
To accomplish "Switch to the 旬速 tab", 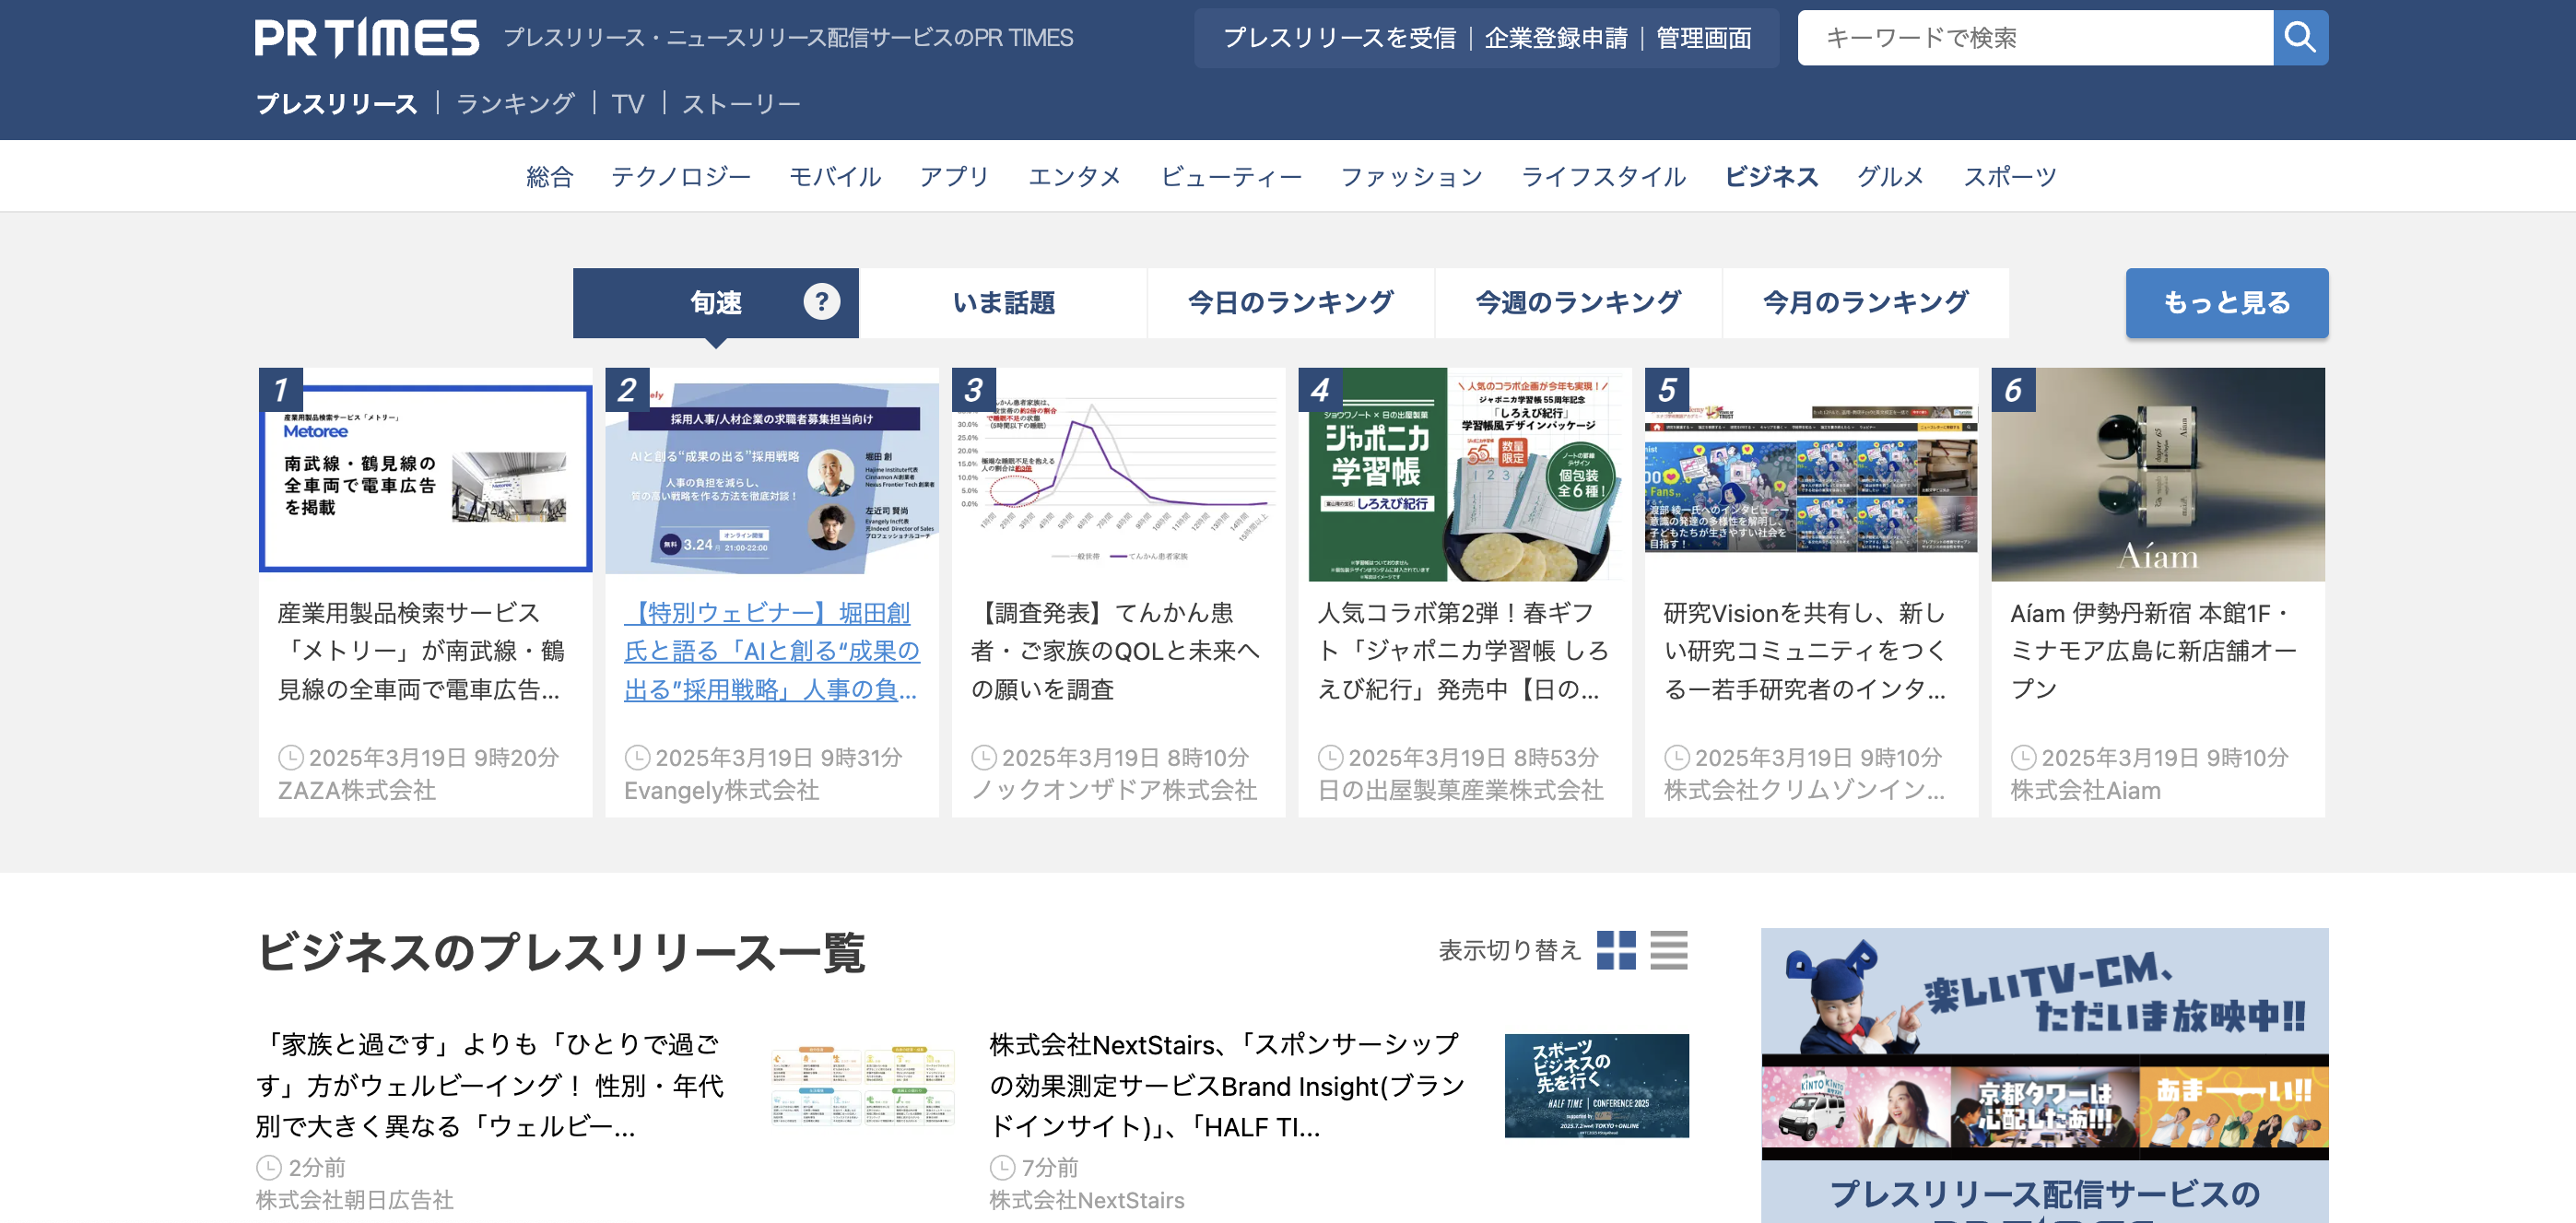I will point(716,303).
